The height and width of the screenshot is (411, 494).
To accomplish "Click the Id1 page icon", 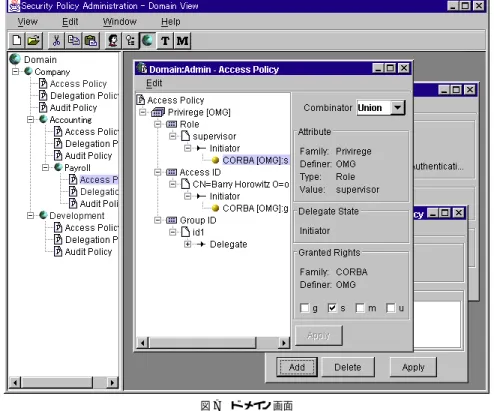I will tap(185, 232).
